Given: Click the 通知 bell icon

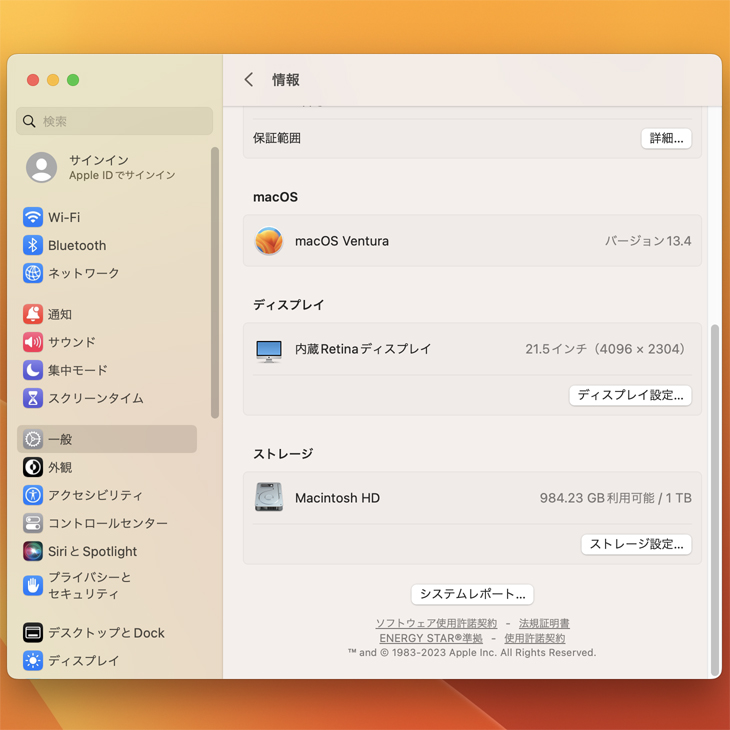Looking at the screenshot, I should pos(33,314).
